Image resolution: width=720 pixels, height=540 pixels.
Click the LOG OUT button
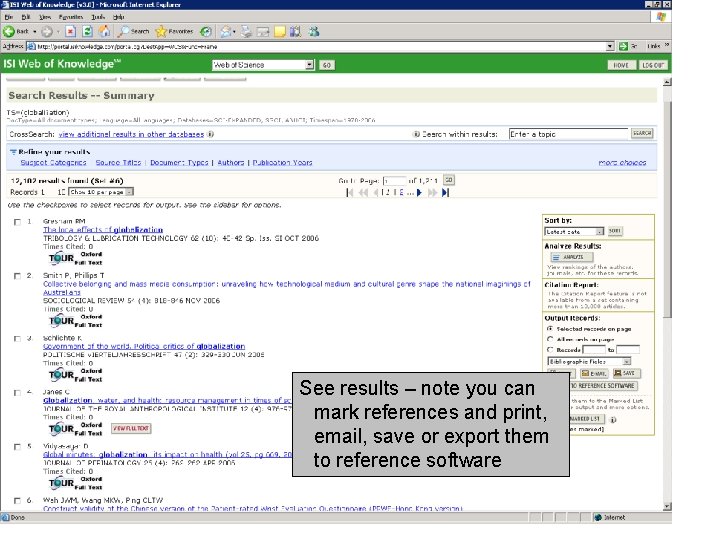(652, 65)
